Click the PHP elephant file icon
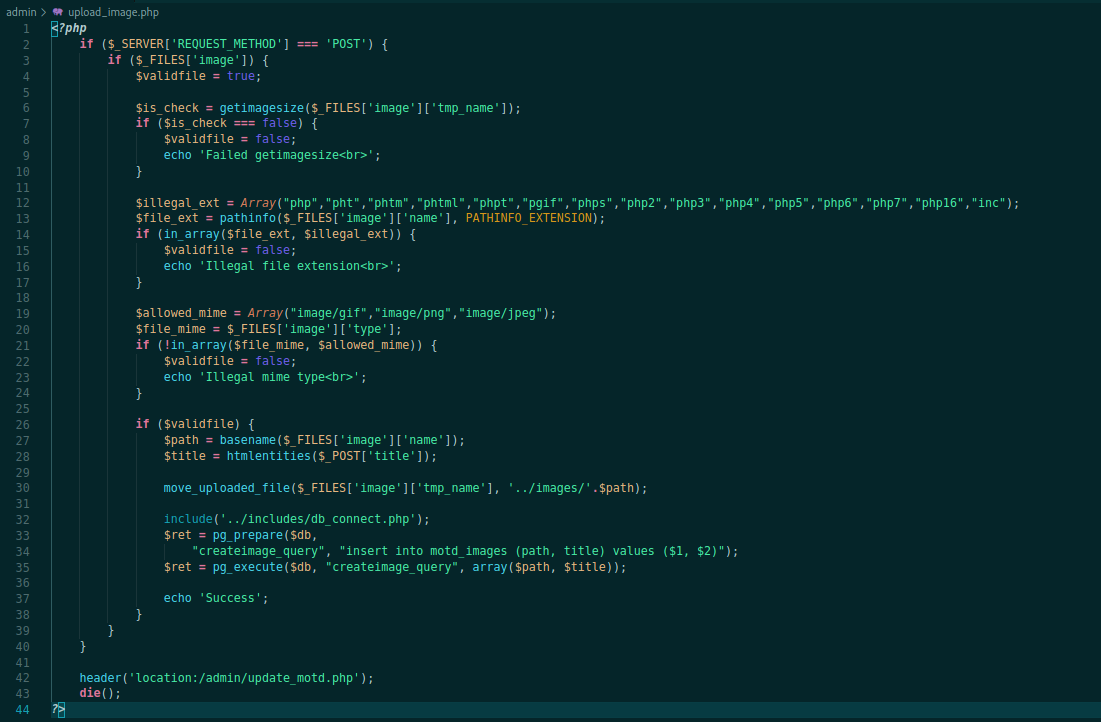The height and width of the screenshot is (722, 1101). 58,12
